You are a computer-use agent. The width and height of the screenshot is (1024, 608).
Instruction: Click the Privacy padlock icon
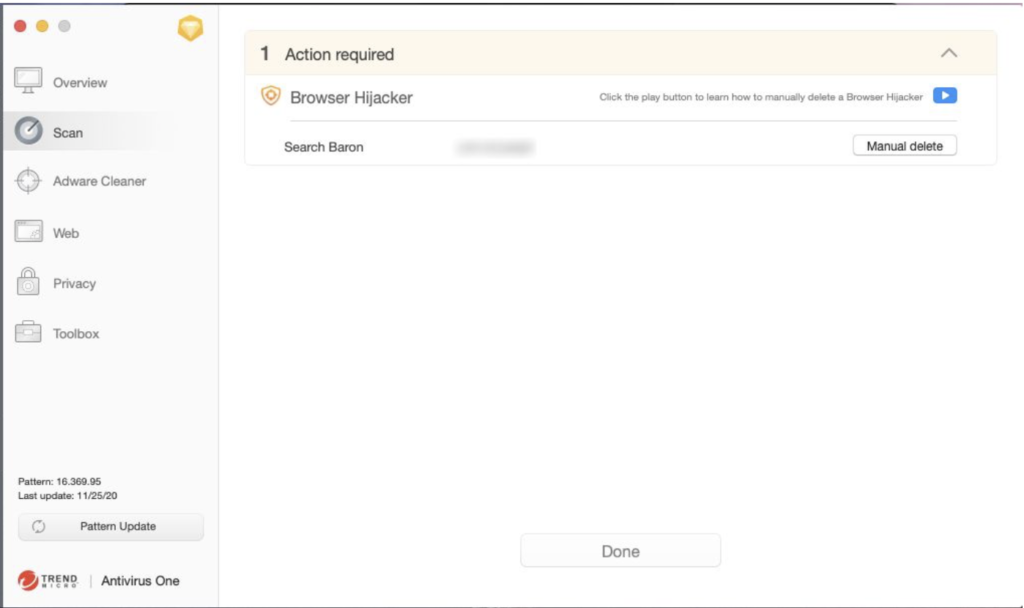[x=28, y=282]
